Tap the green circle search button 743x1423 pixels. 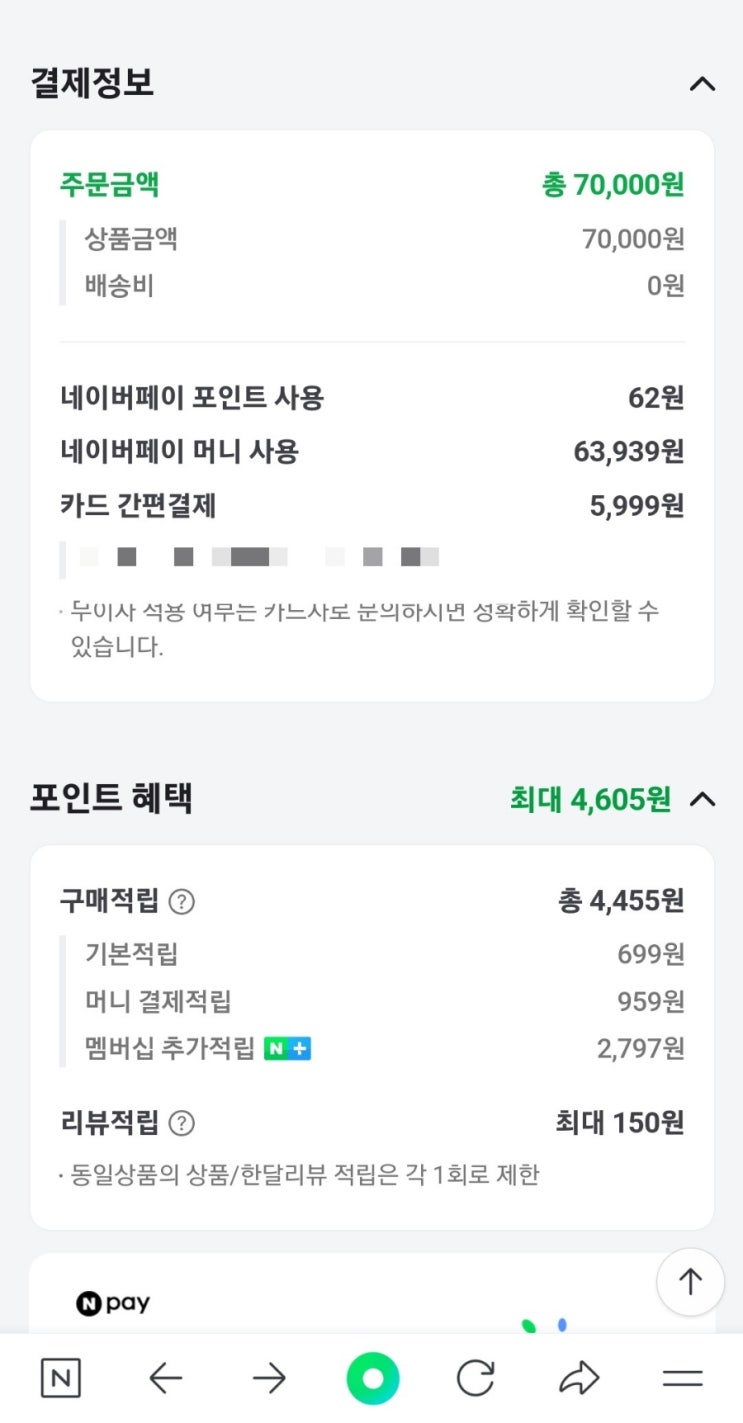[372, 1379]
